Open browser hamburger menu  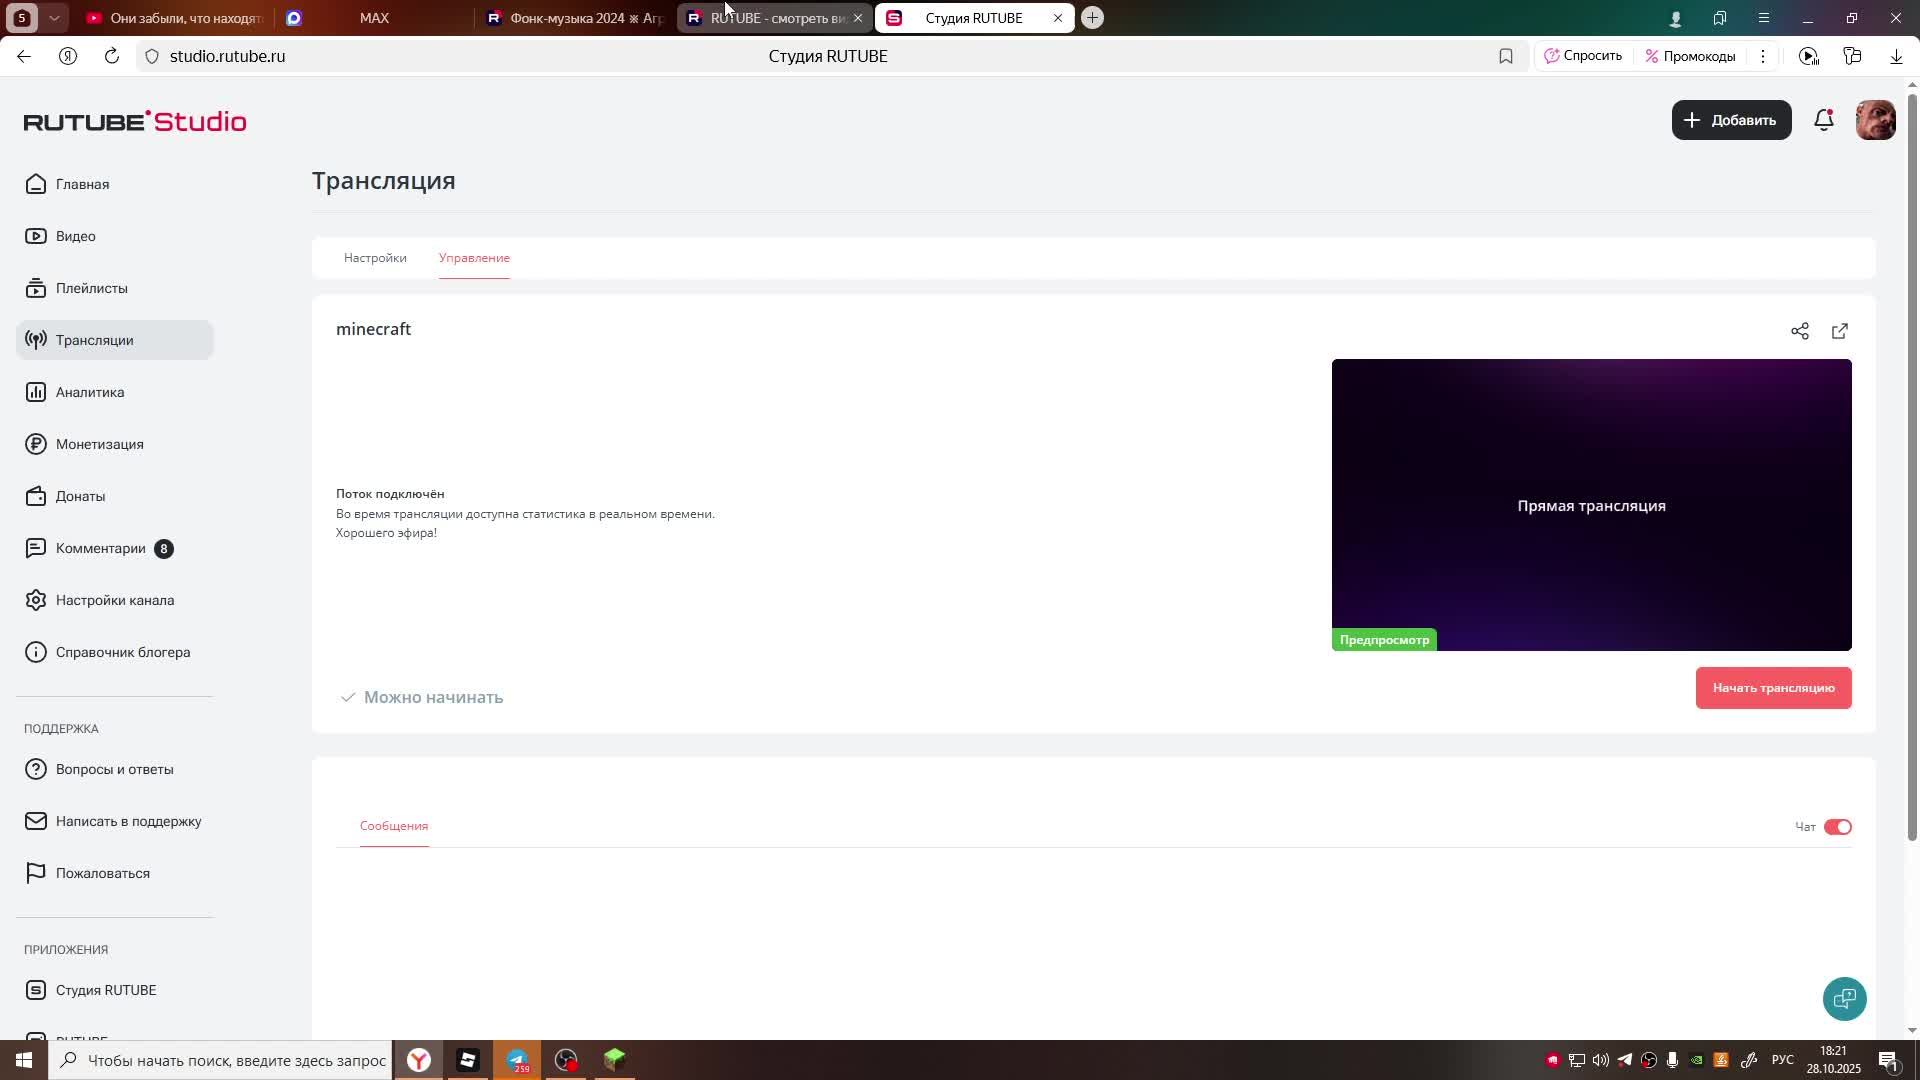(x=1764, y=18)
